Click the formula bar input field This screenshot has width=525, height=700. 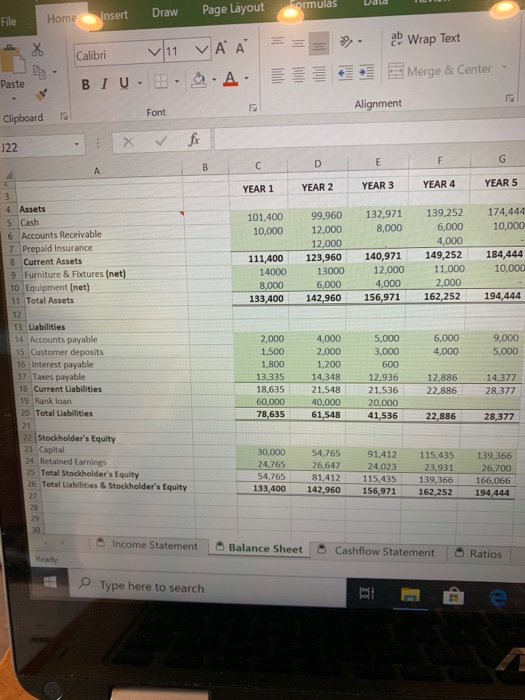click(369, 135)
